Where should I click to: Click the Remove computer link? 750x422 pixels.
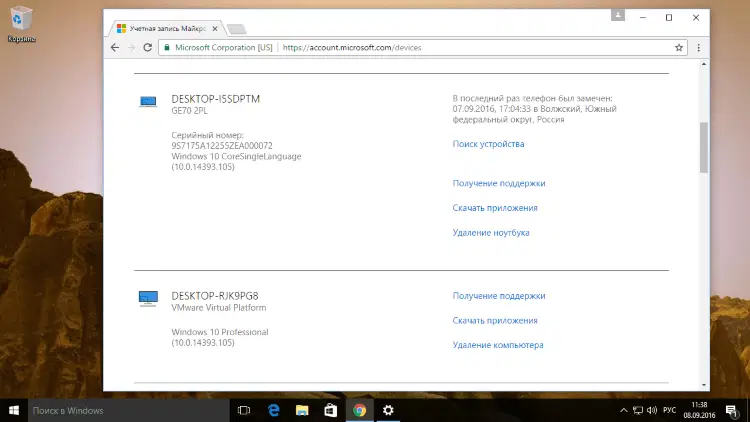pos(498,345)
